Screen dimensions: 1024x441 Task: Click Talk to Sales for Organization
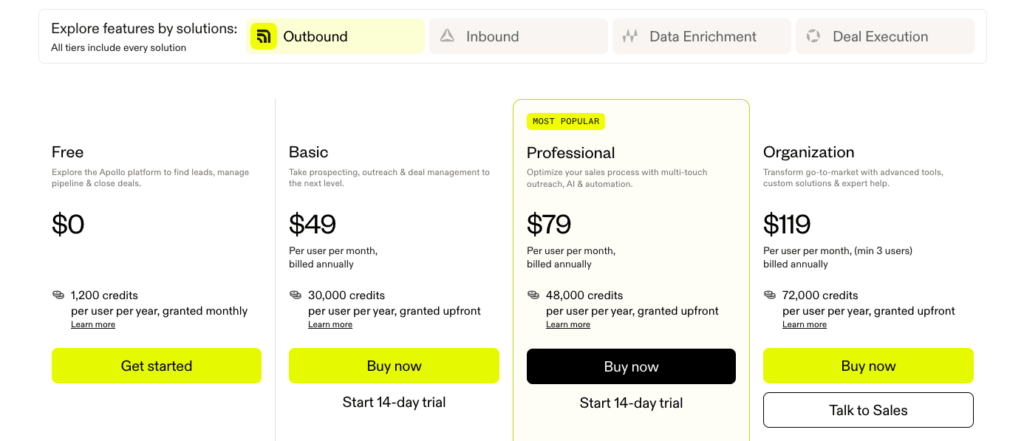(868, 410)
